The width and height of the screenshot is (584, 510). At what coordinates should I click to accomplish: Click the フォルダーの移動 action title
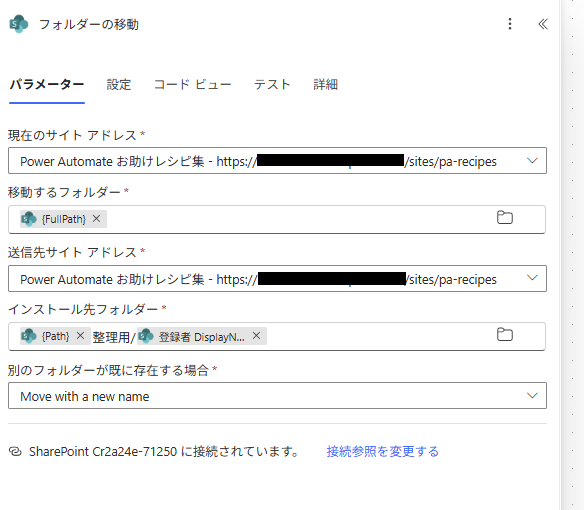pyautogui.click(x=89, y=25)
